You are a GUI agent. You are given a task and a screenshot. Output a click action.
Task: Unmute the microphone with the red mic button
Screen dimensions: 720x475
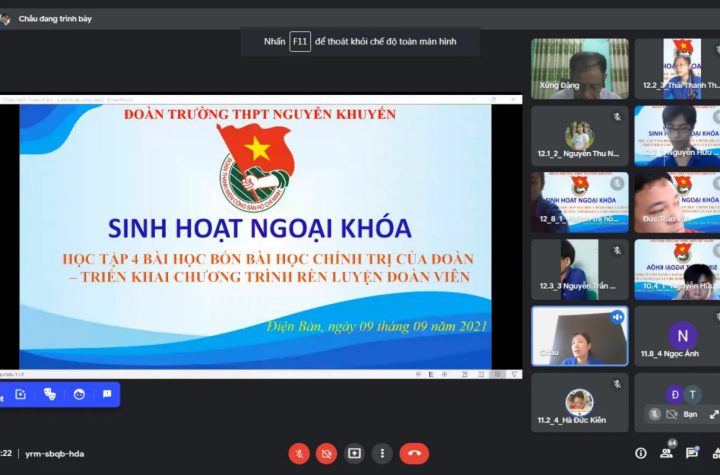click(299, 454)
